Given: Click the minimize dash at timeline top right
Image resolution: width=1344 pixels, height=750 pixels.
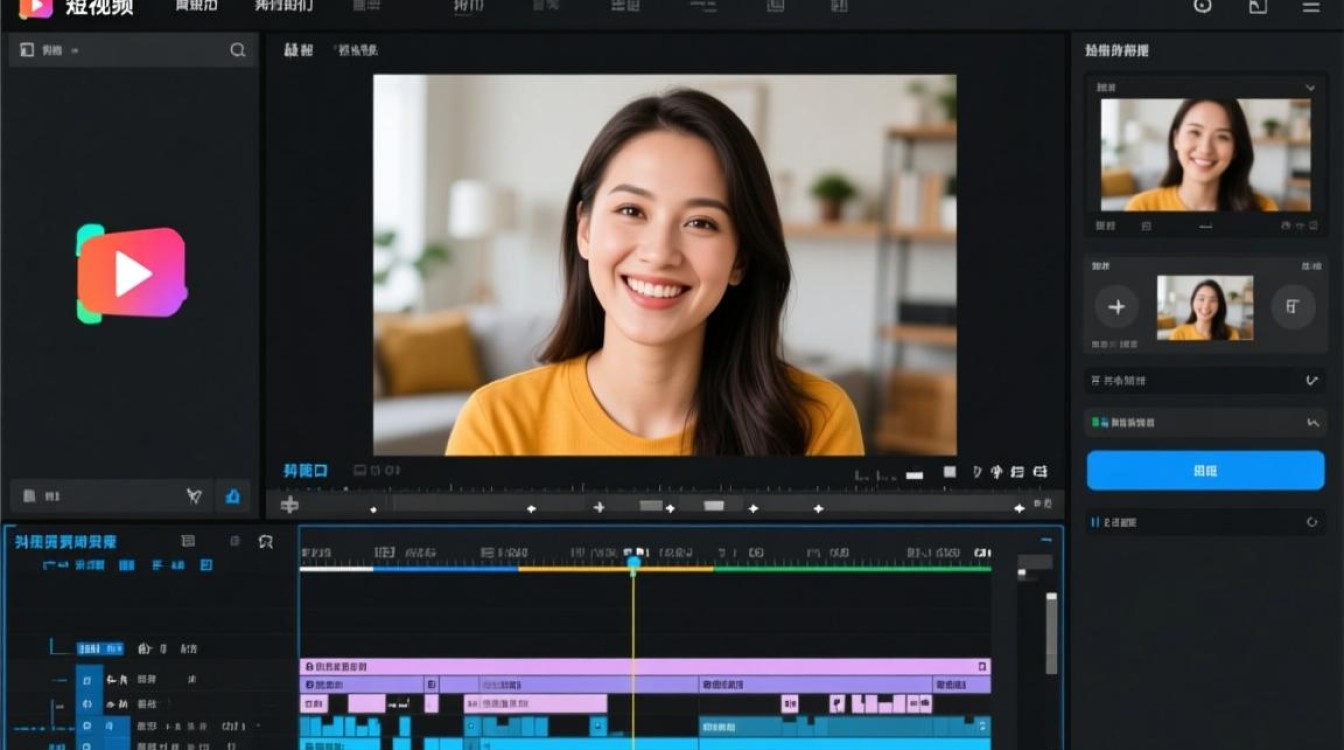Looking at the screenshot, I should pyautogui.click(x=1046, y=540).
